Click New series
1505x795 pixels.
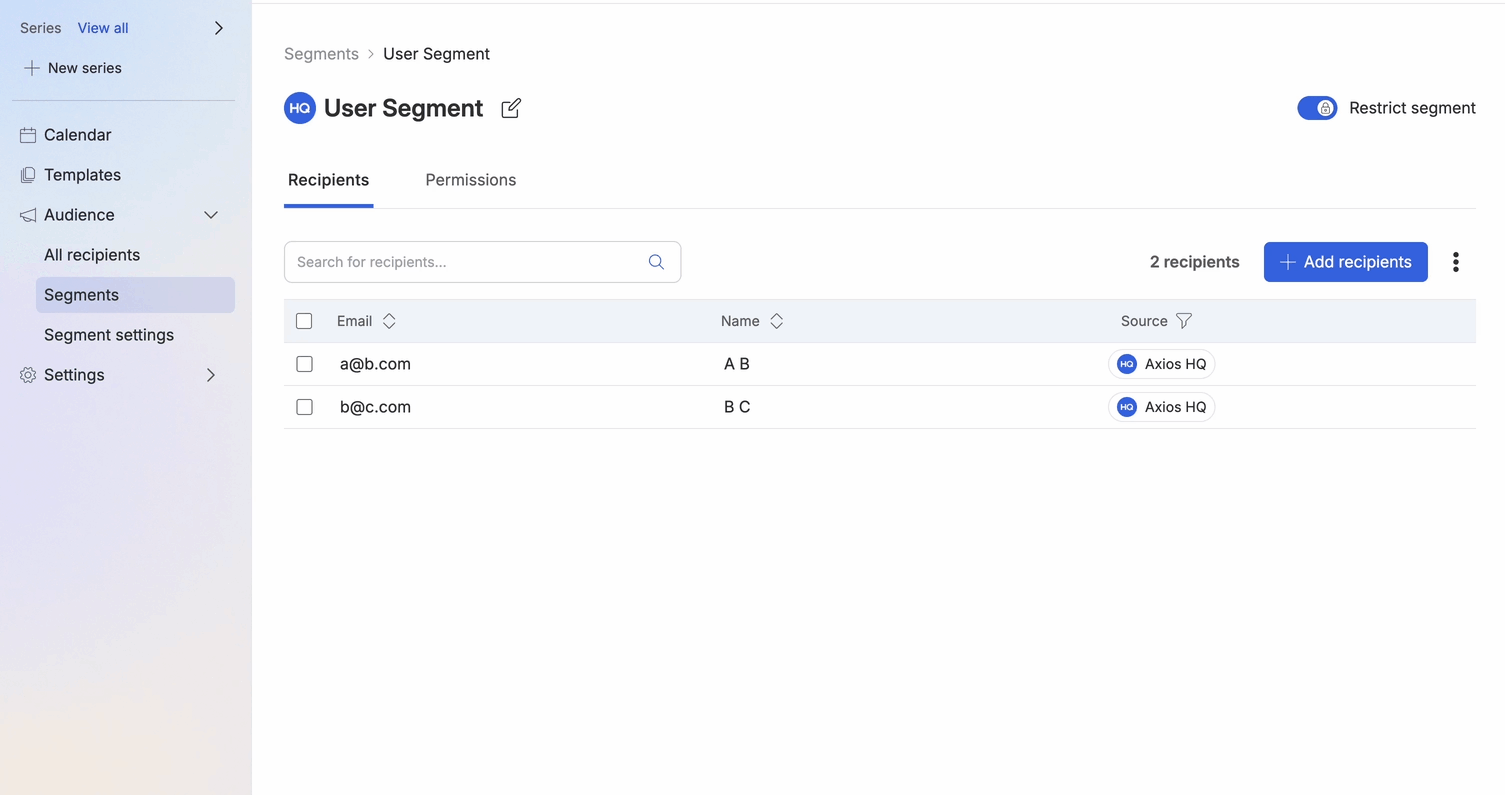coord(72,68)
